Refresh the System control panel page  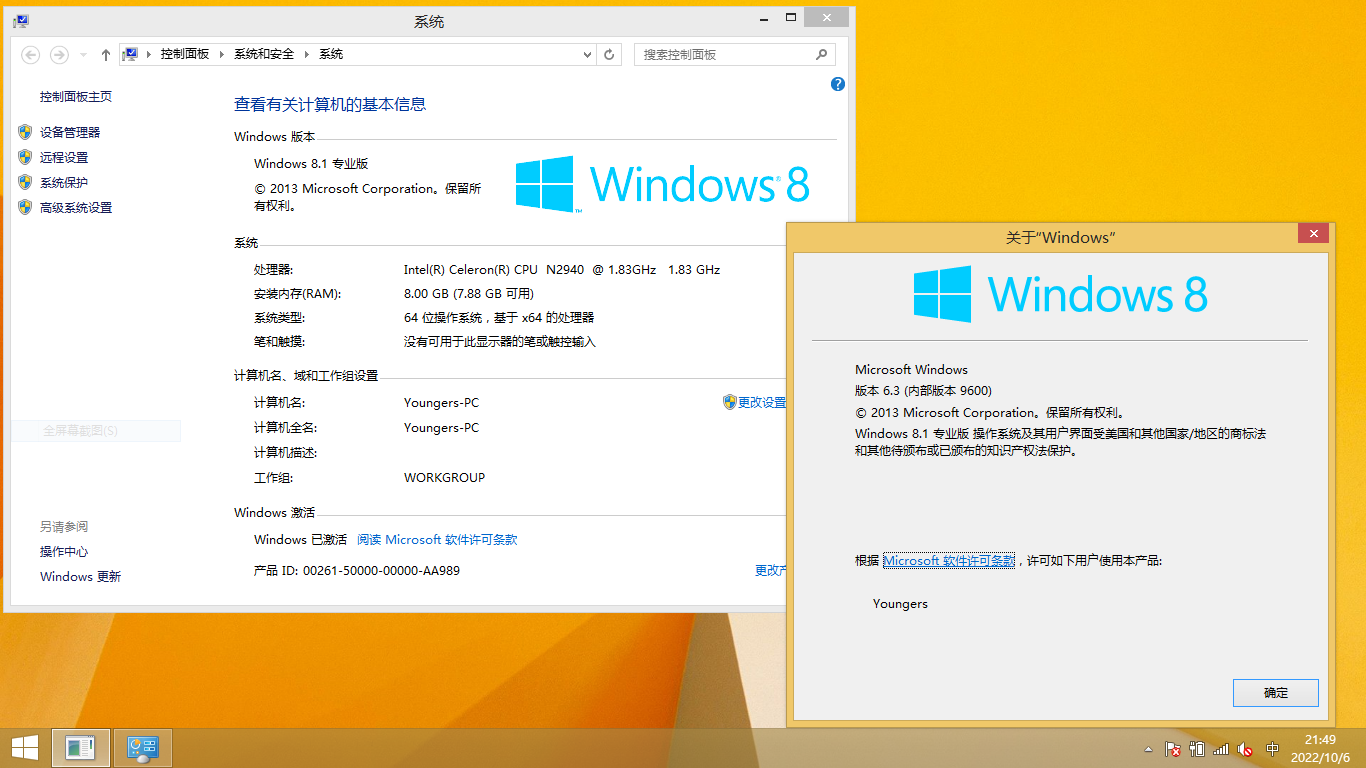[x=609, y=55]
